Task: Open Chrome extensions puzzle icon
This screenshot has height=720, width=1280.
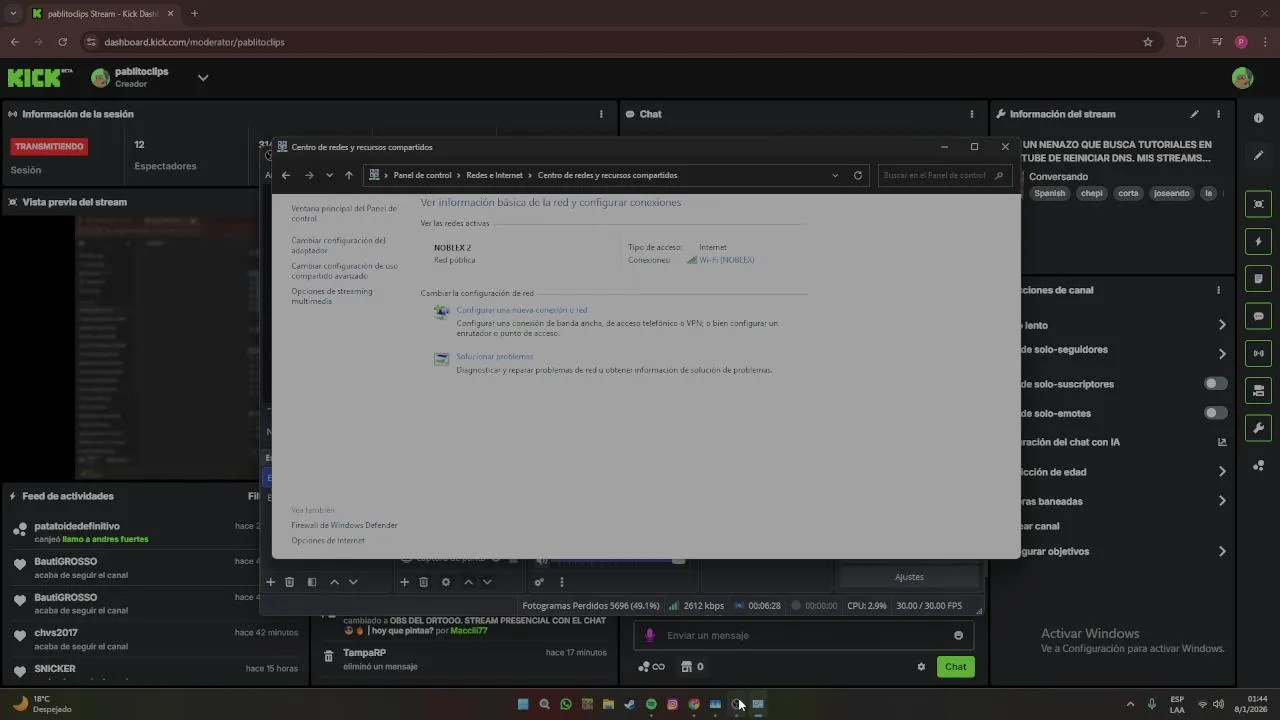Action: pos(1181,42)
